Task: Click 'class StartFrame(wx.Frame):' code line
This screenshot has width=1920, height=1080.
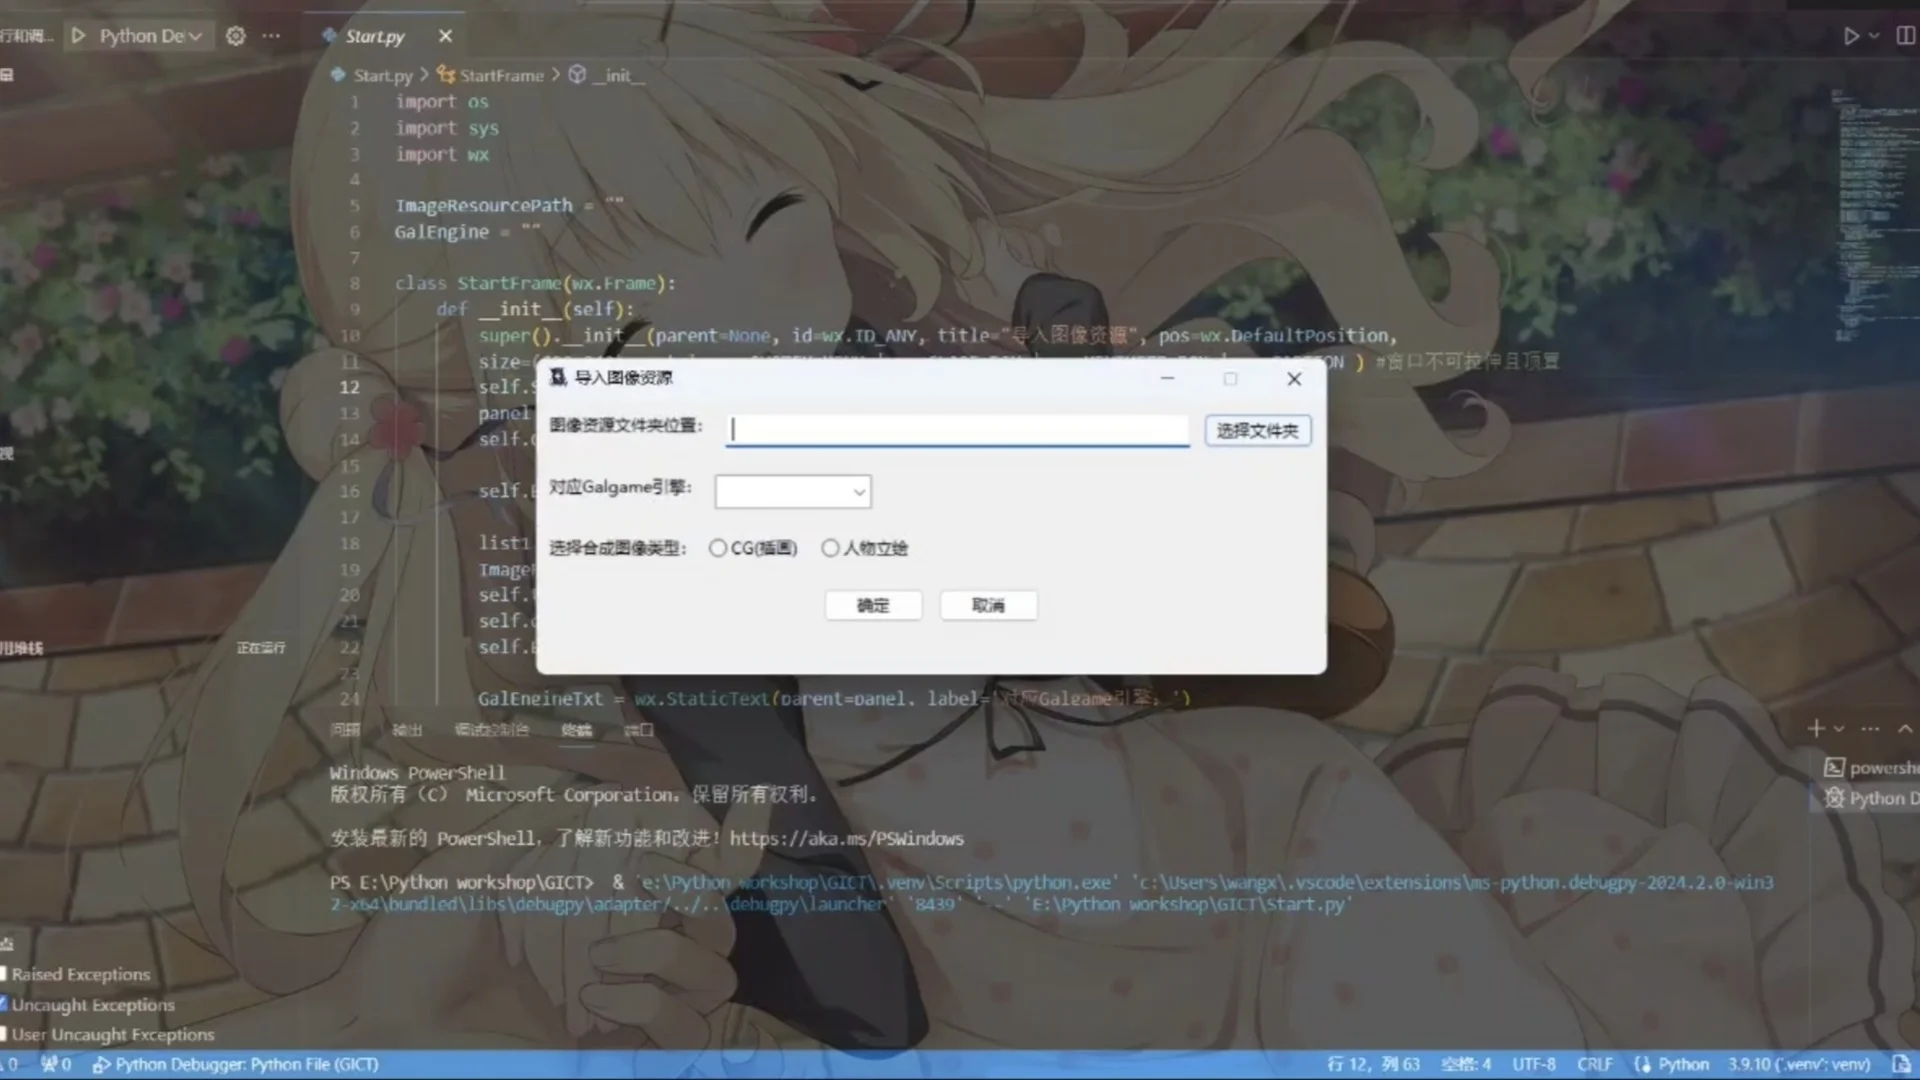Action: pos(535,283)
